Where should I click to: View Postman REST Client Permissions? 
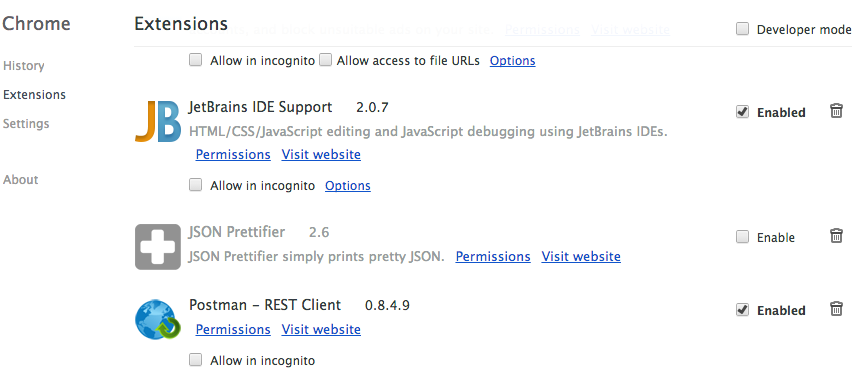coord(233,329)
